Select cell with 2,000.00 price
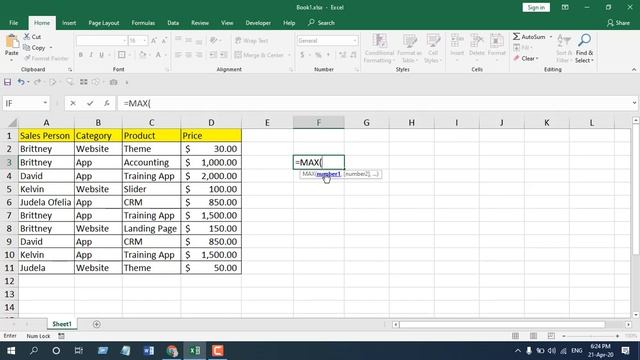Image resolution: width=640 pixels, height=360 pixels. (211, 176)
